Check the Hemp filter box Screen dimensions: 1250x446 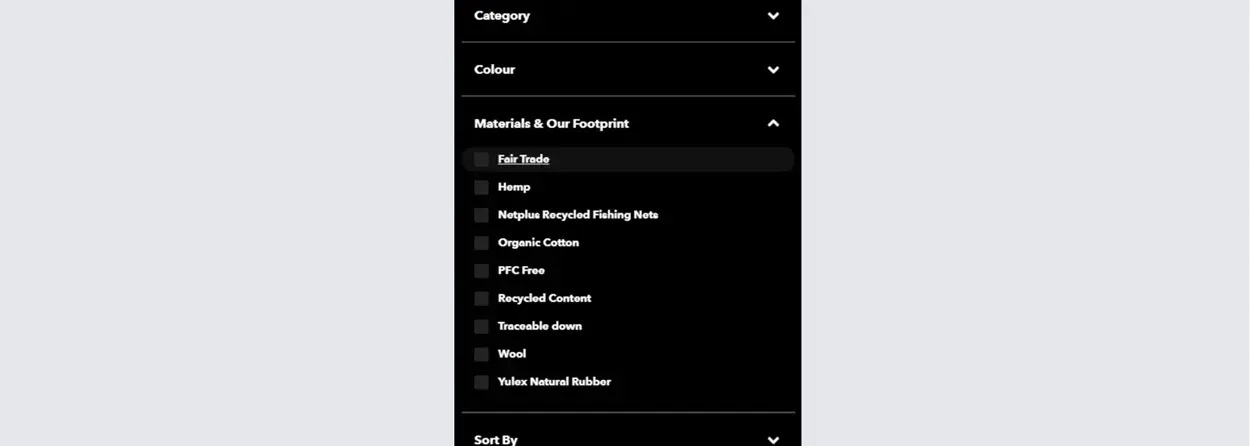pos(481,187)
